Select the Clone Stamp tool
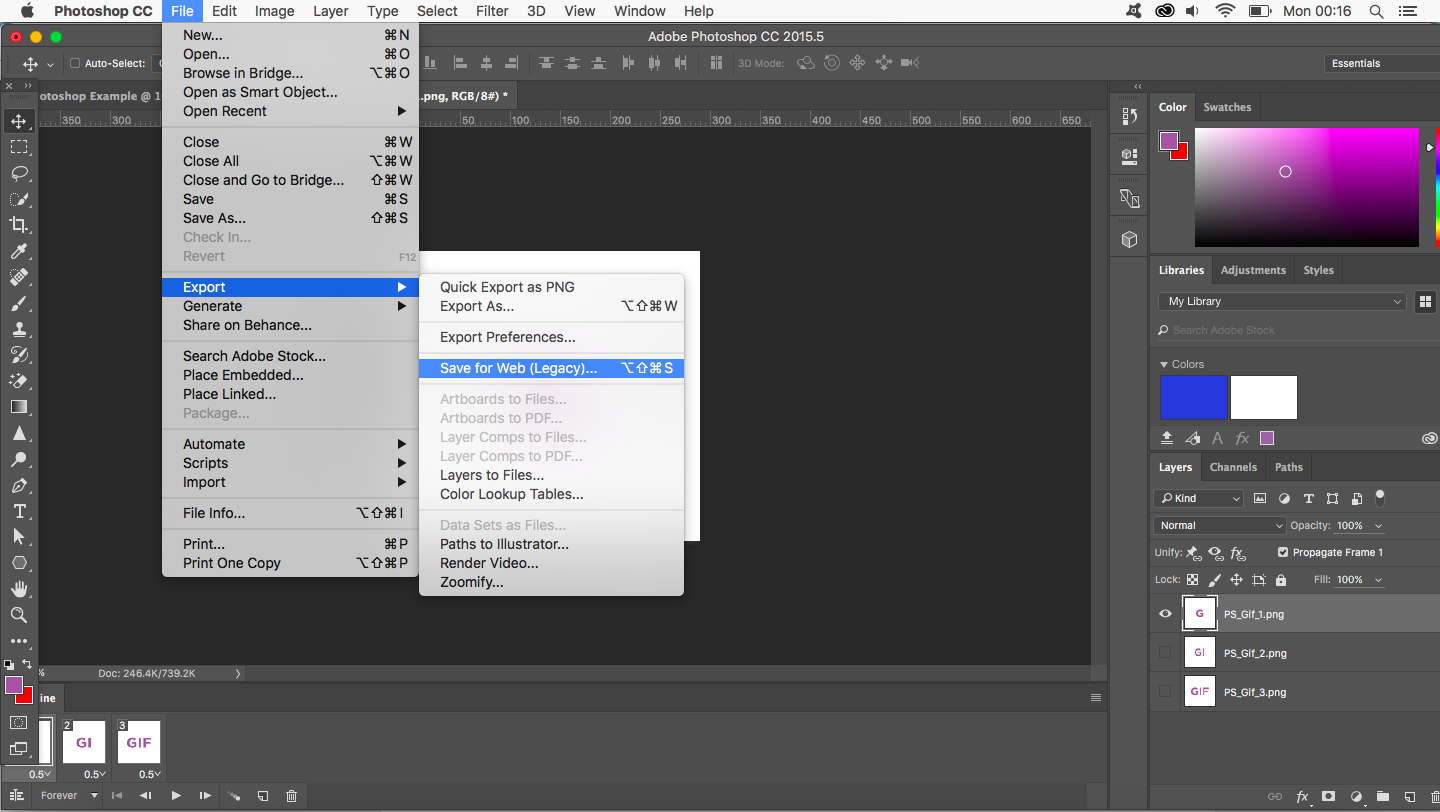 [x=18, y=329]
